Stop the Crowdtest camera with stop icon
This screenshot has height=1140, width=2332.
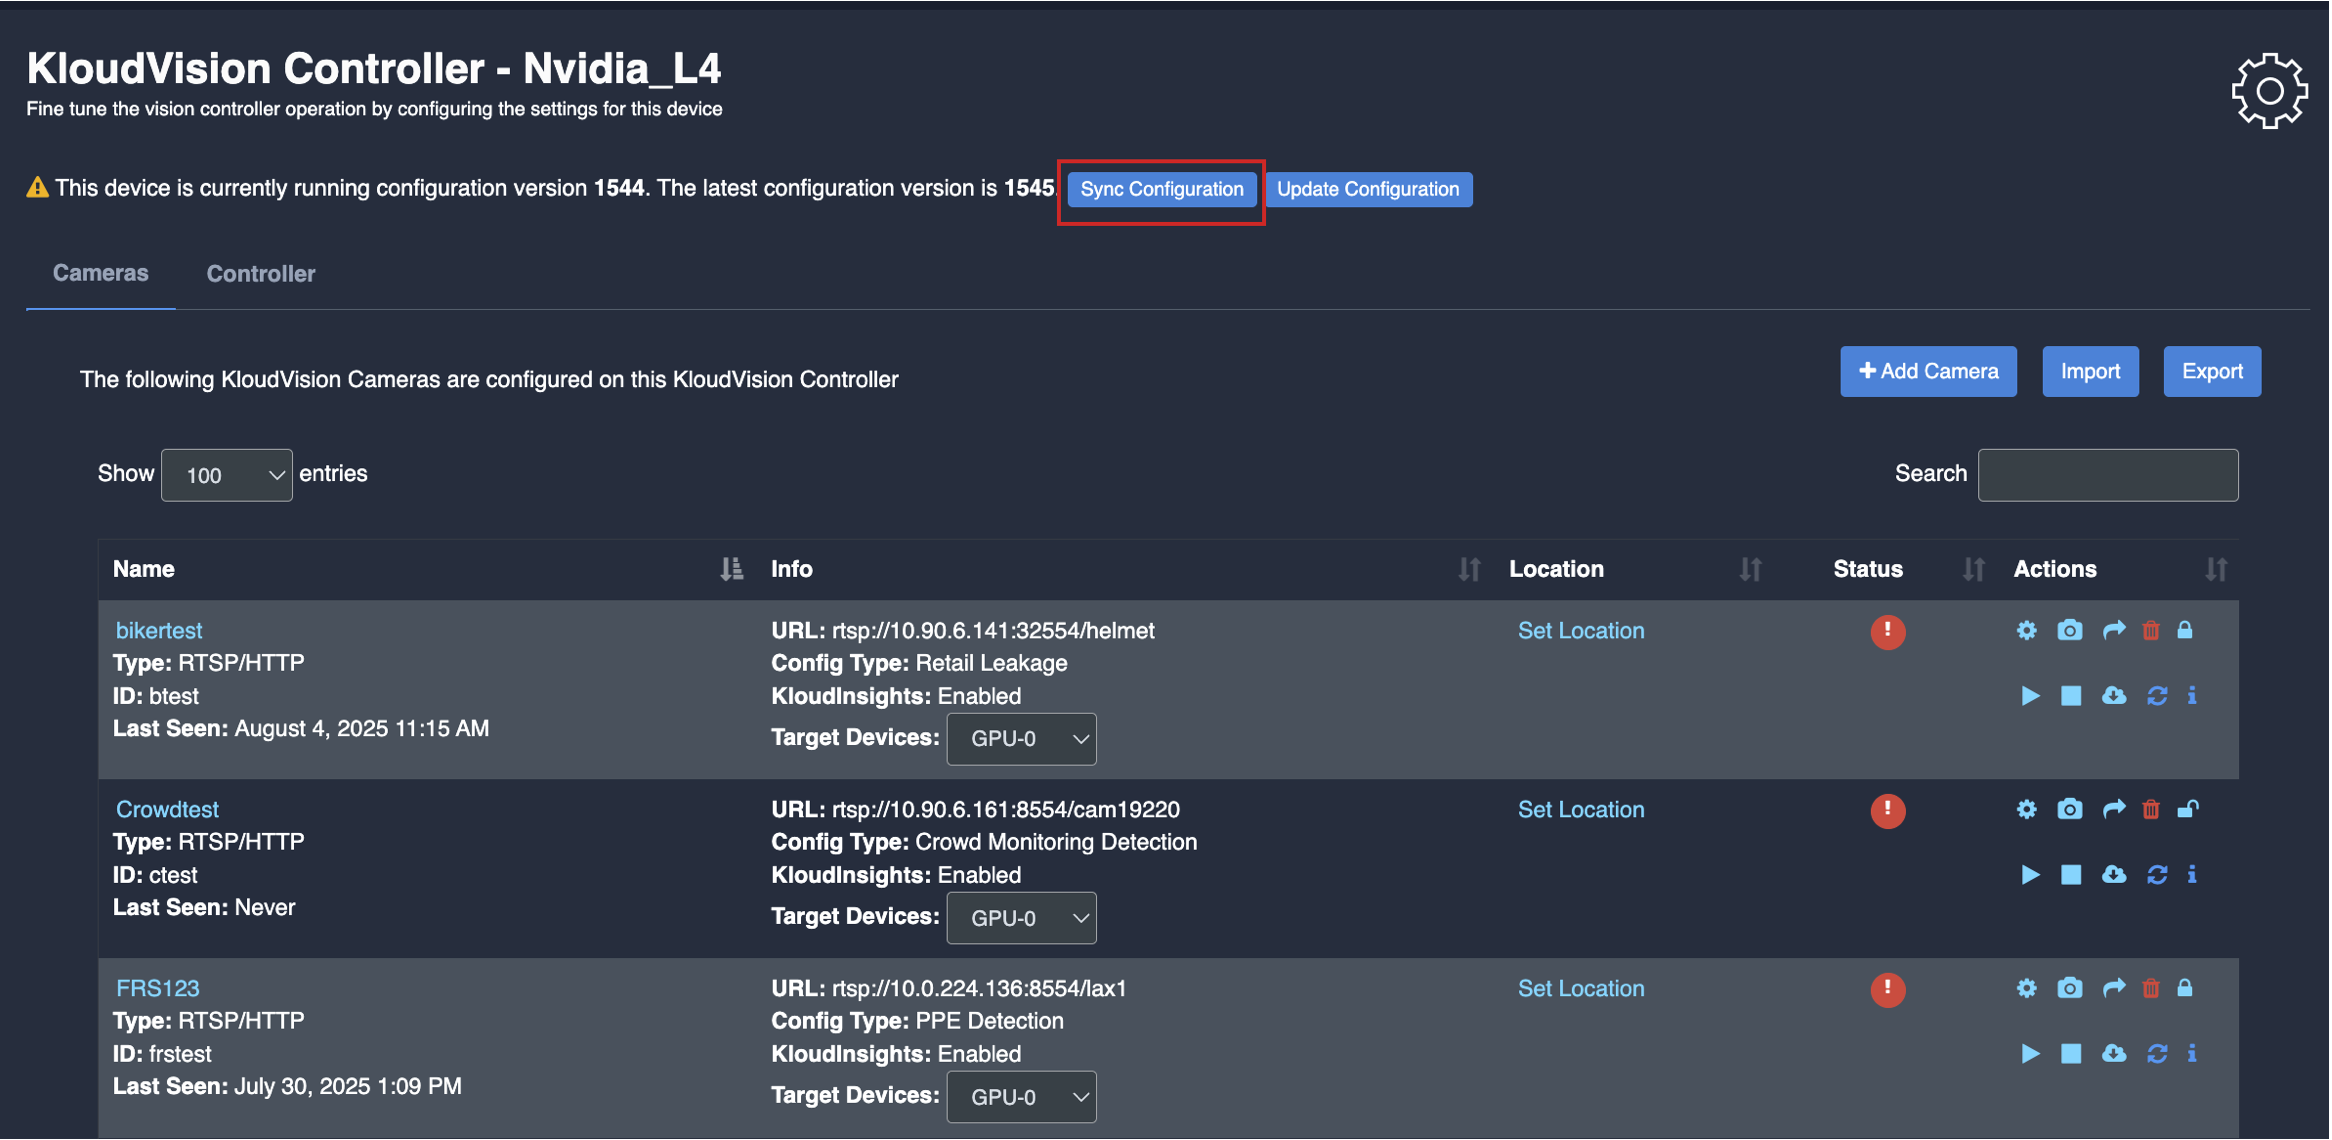[2071, 874]
